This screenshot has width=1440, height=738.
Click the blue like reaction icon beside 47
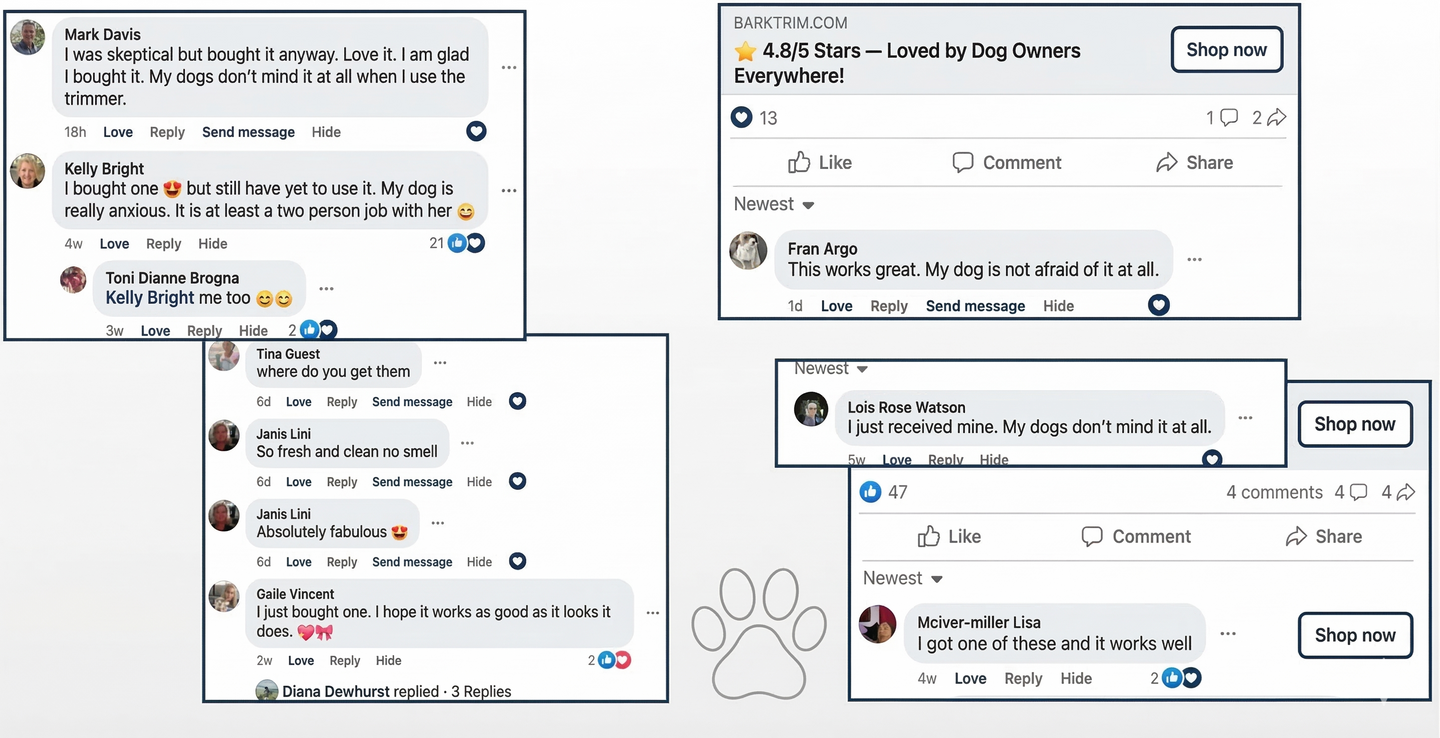[x=870, y=492]
